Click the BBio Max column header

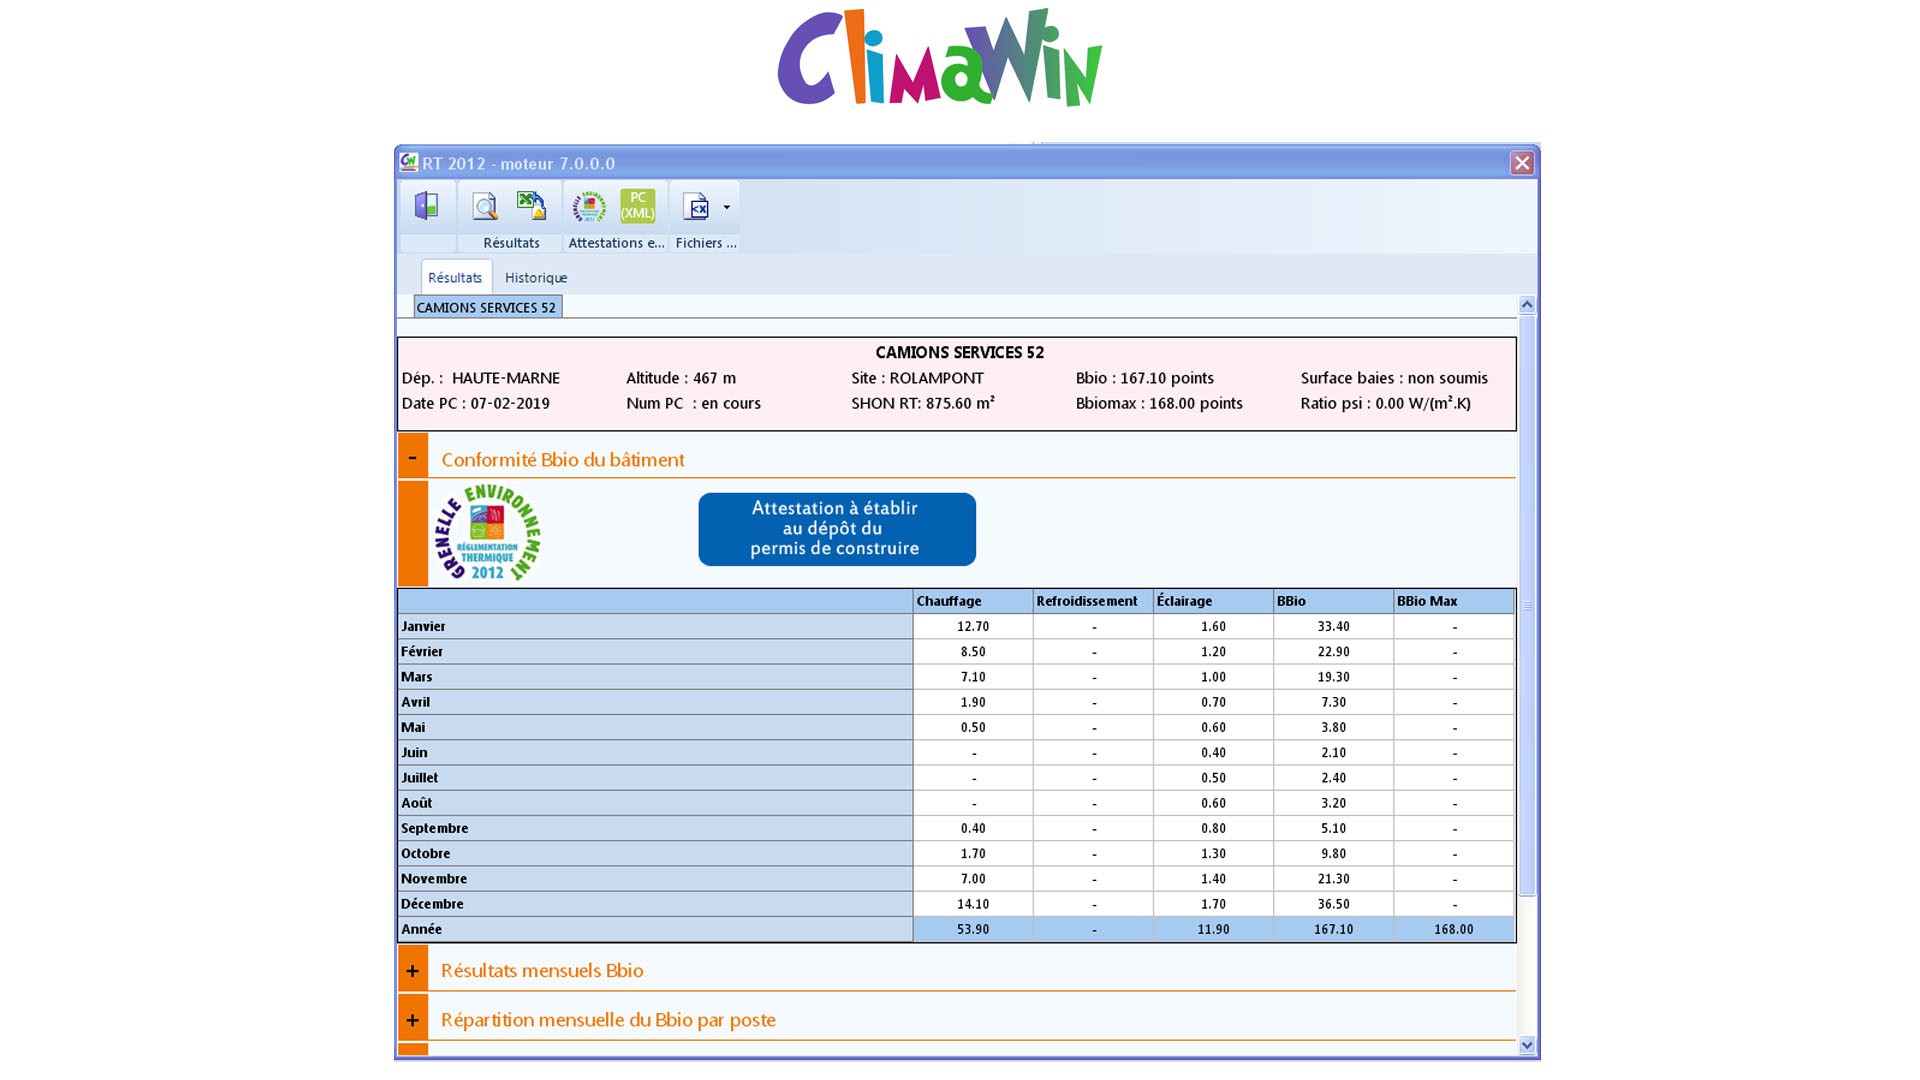click(1454, 601)
